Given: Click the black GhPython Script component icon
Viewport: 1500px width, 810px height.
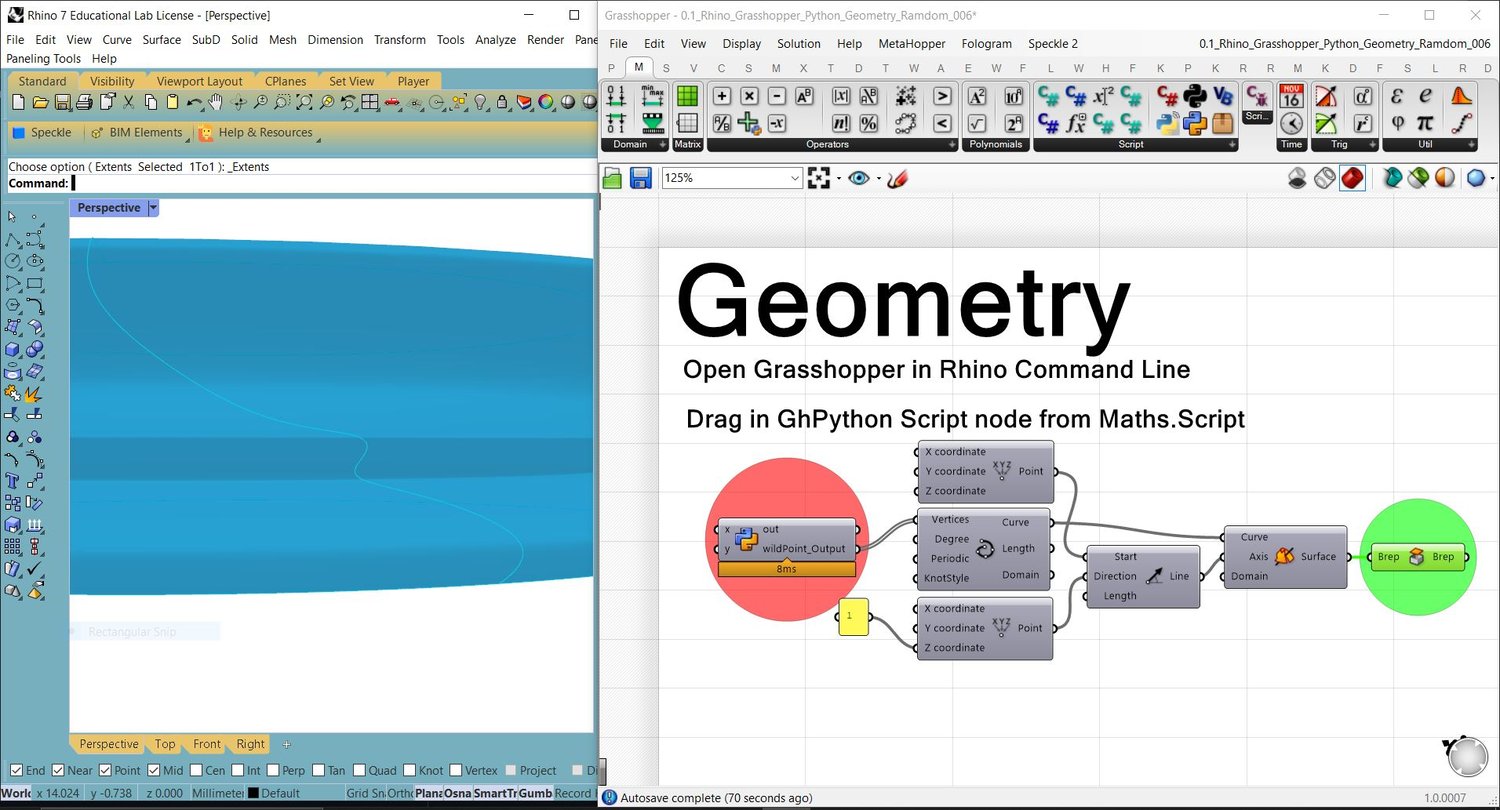Looking at the screenshot, I should tap(1194, 96).
